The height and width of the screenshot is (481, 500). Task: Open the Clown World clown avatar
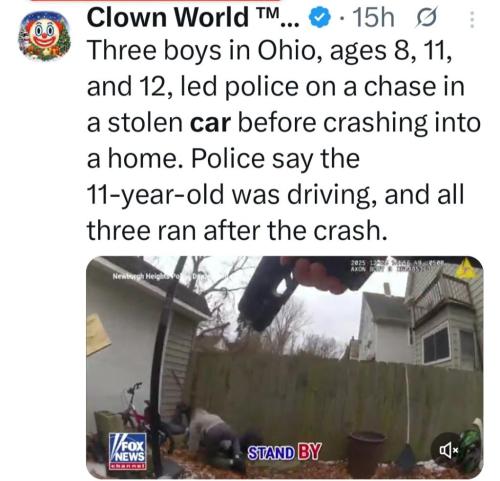tap(44, 36)
